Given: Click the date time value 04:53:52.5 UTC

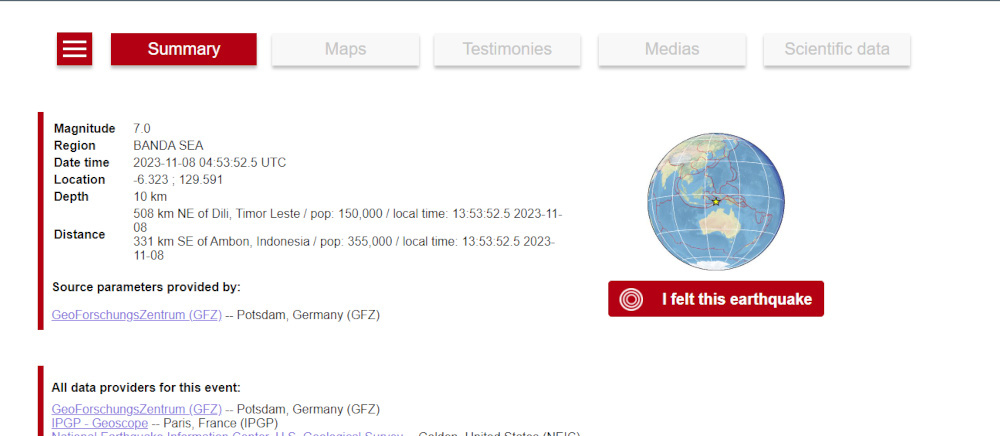Looking at the screenshot, I should (209, 163).
